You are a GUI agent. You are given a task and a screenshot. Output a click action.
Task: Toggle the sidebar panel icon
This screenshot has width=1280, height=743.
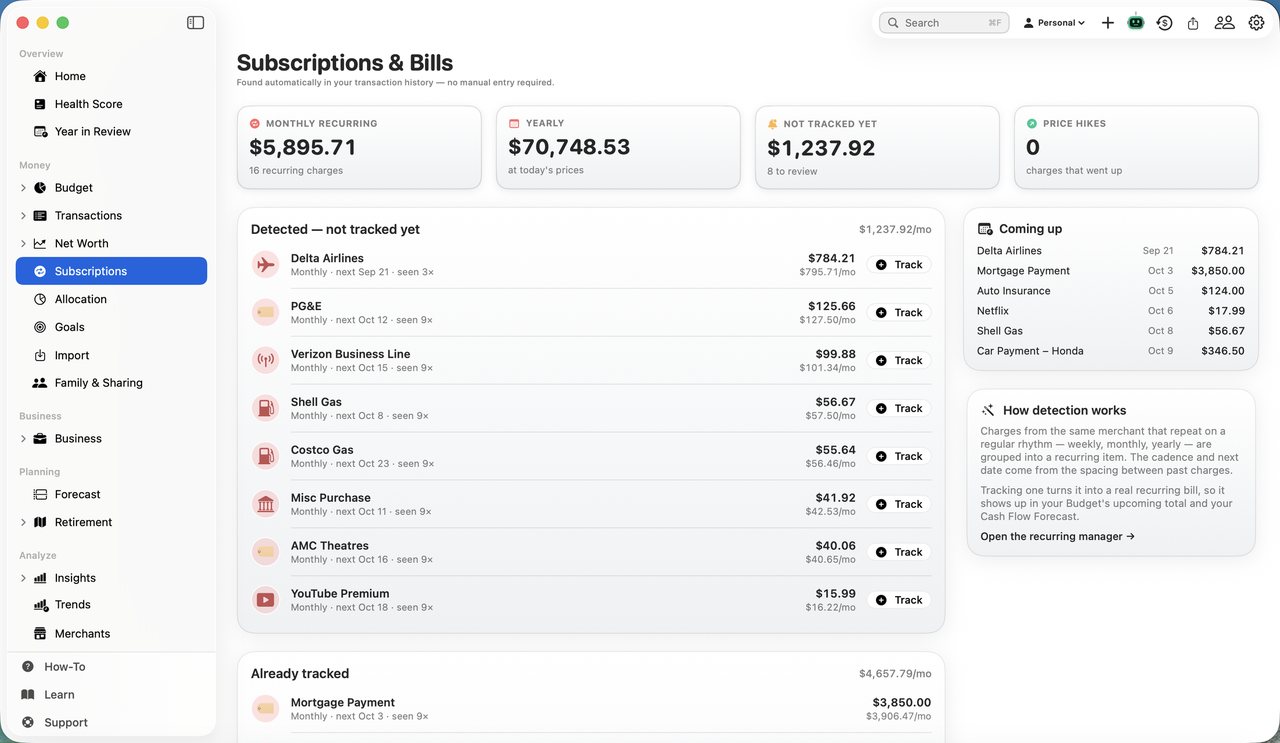(x=195, y=22)
